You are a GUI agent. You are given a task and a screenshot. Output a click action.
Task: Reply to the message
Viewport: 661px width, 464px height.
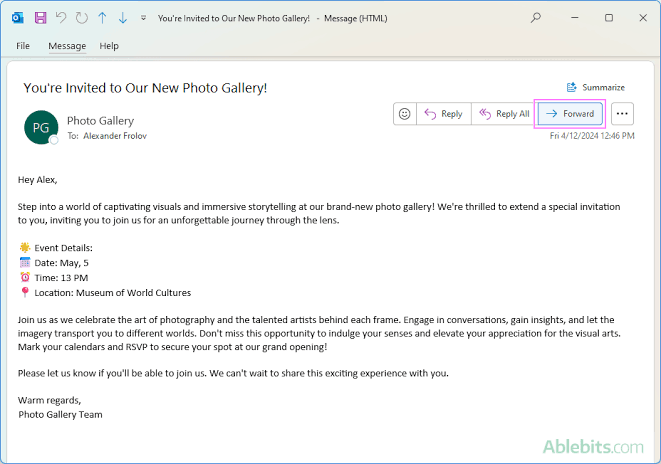click(443, 114)
